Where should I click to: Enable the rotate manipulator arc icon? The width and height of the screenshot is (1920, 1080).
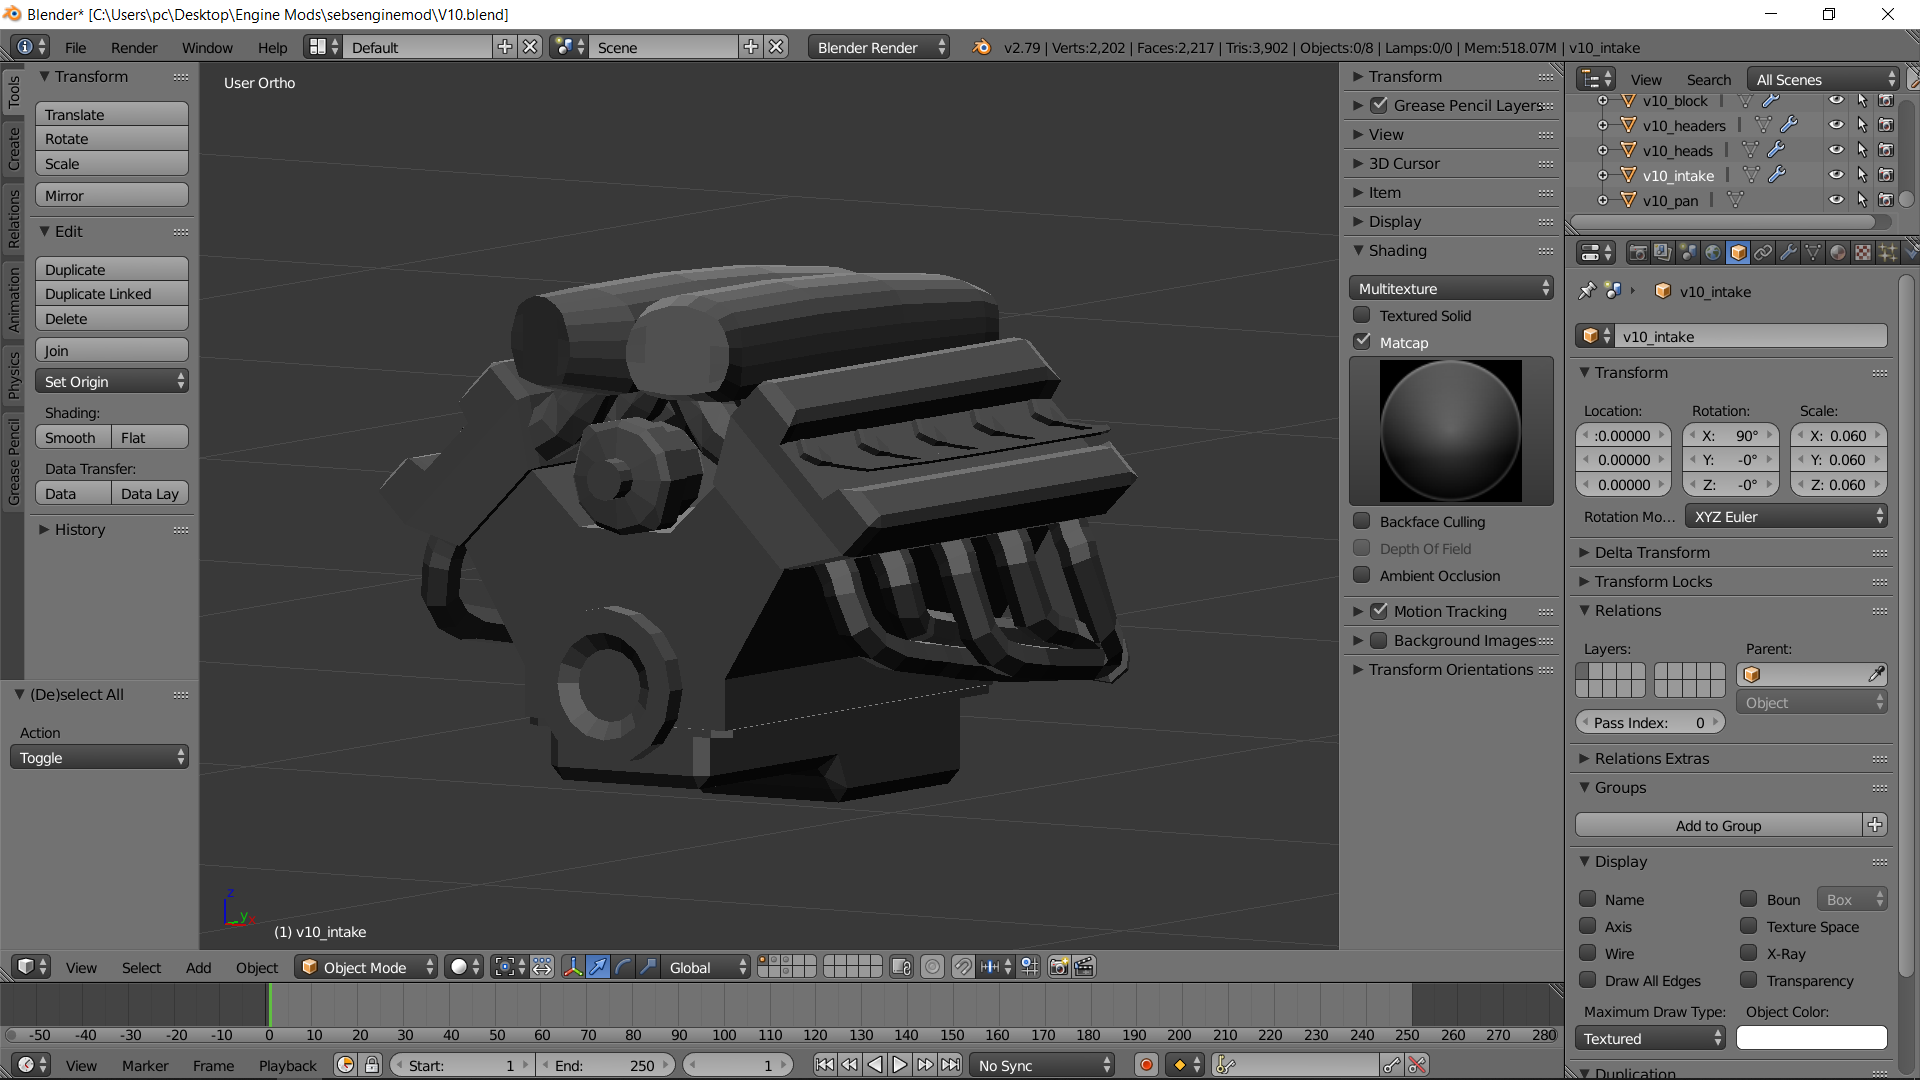click(623, 967)
